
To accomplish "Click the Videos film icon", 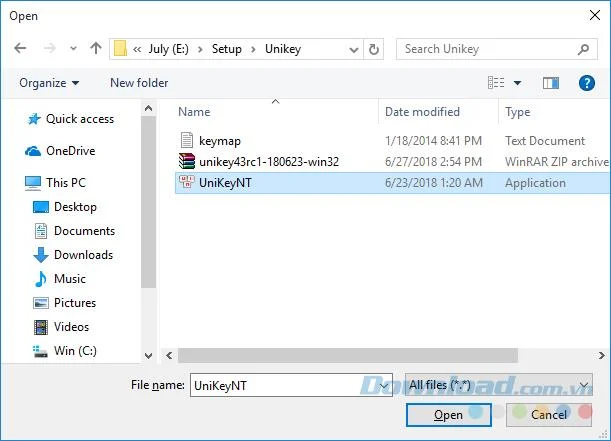I will 41,327.
